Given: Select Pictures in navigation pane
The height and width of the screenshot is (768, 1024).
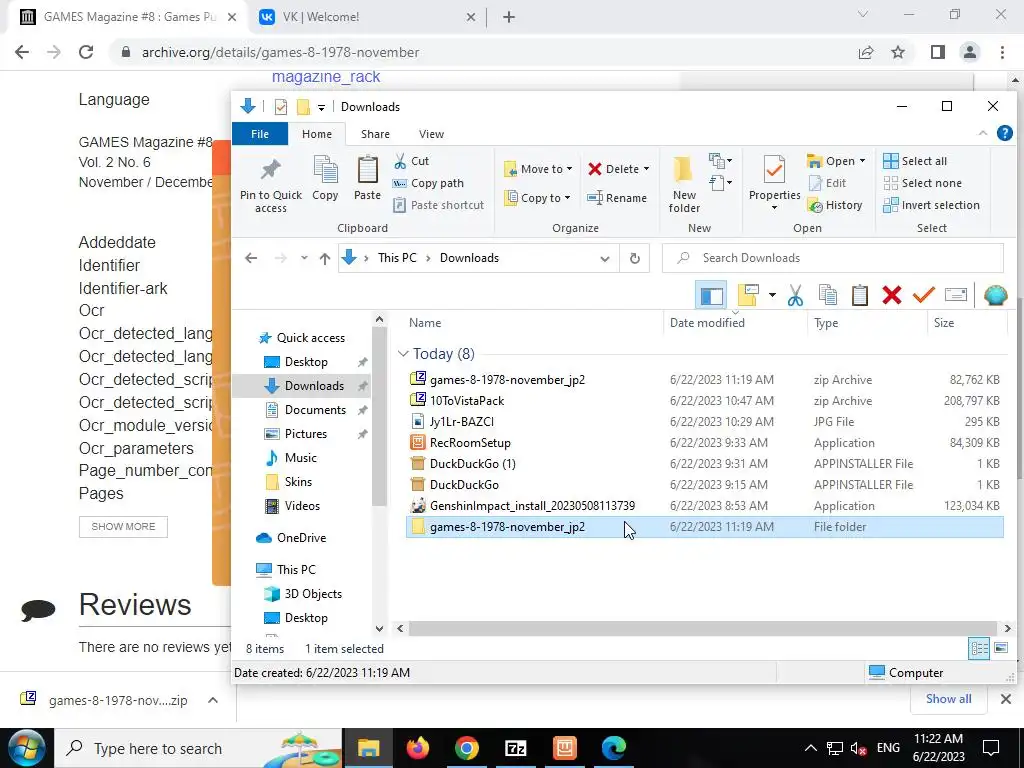Looking at the screenshot, I should (x=305, y=434).
